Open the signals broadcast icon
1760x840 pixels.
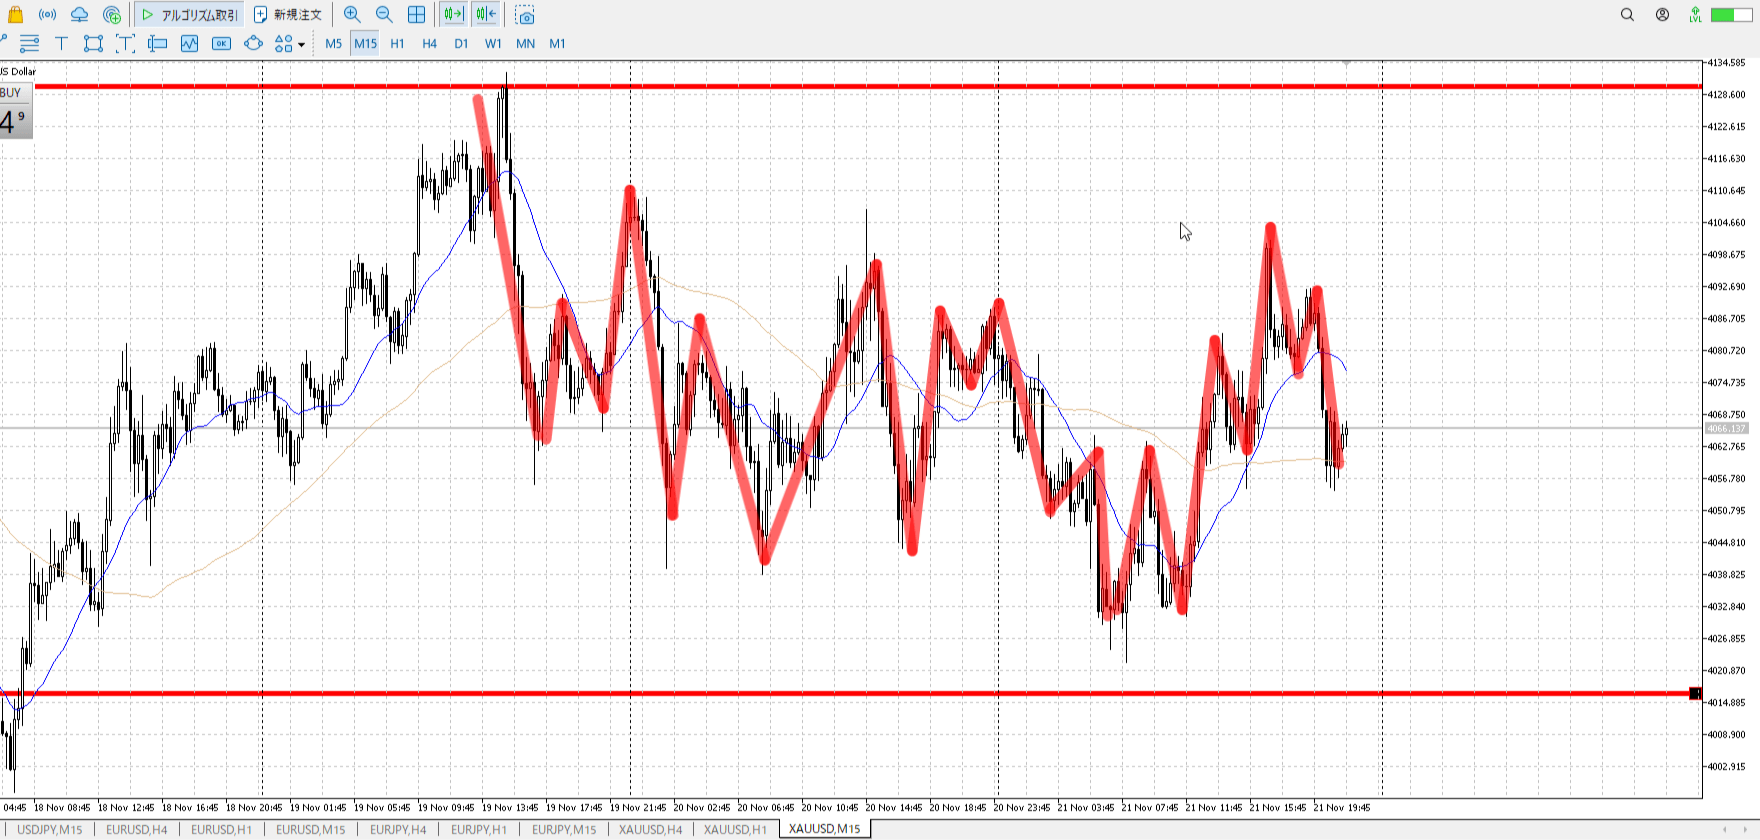(x=47, y=15)
